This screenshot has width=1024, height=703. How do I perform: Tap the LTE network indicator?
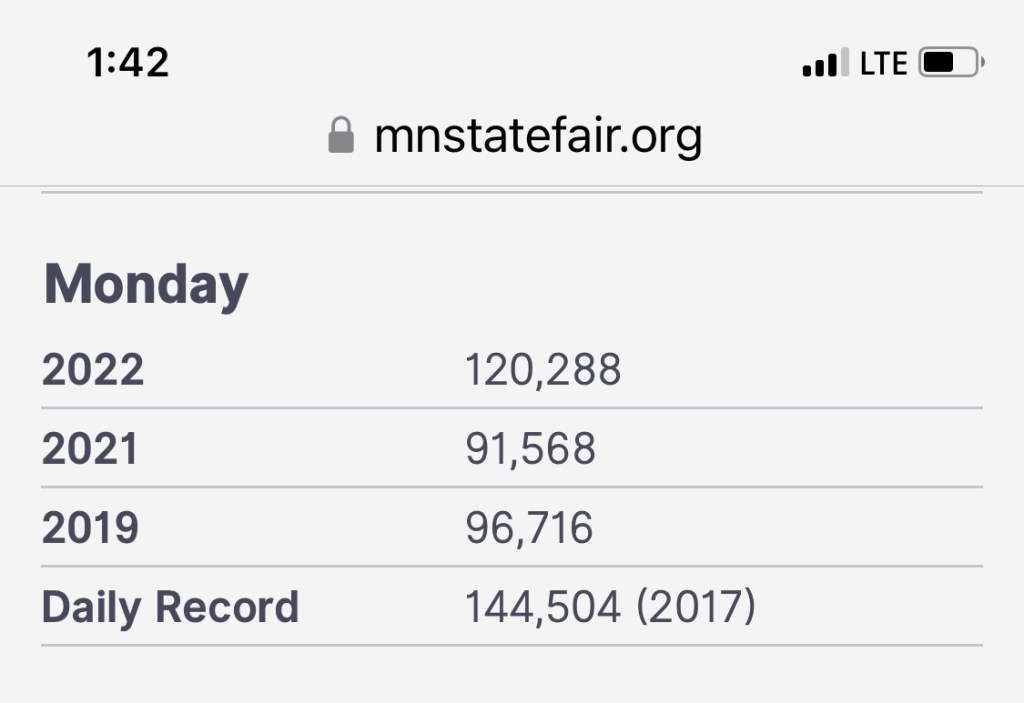[883, 64]
